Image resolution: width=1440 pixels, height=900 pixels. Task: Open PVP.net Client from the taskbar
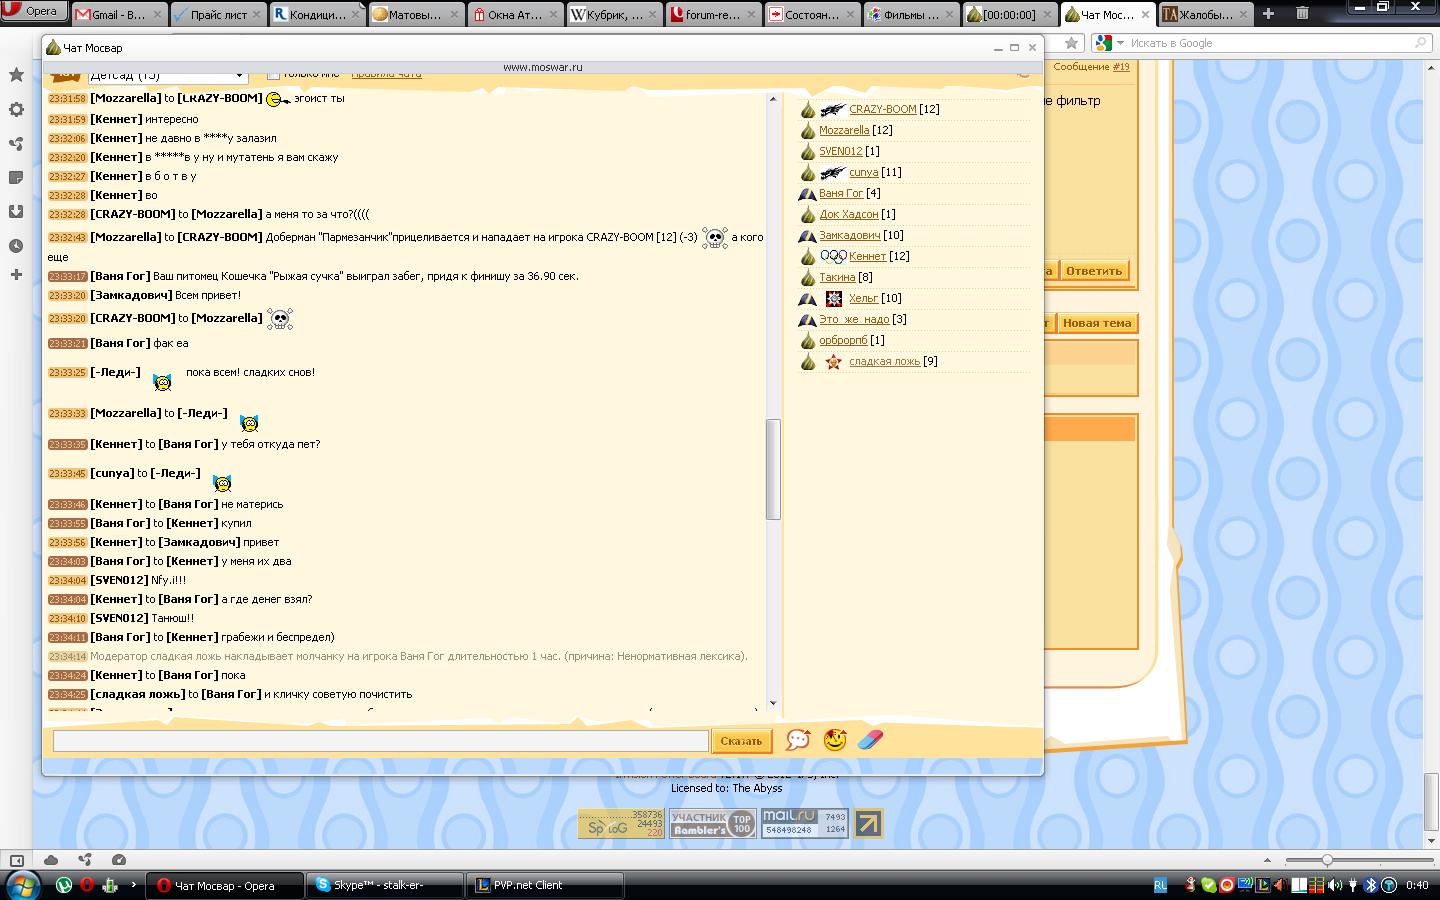(546, 885)
